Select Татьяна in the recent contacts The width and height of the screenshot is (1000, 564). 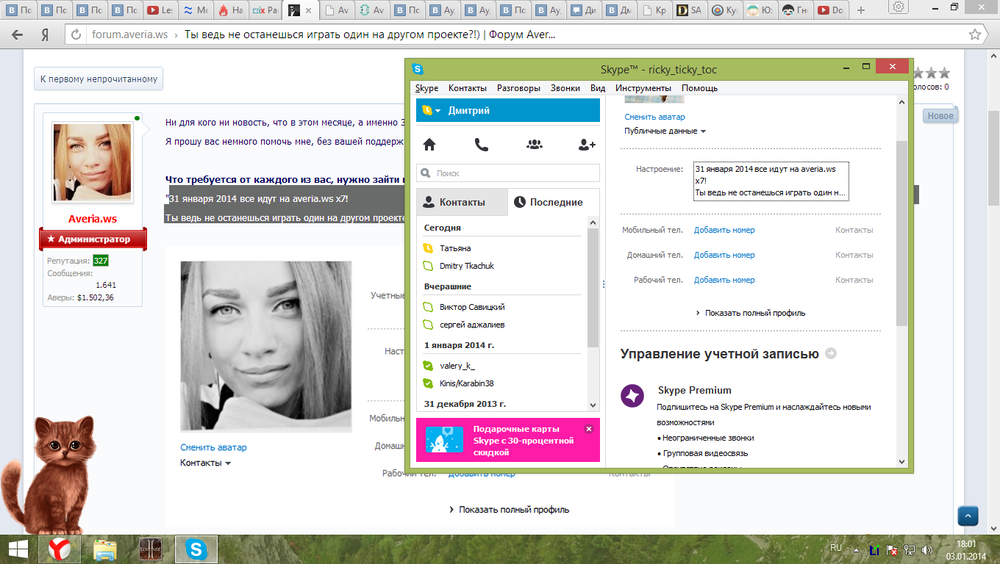coord(455,248)
